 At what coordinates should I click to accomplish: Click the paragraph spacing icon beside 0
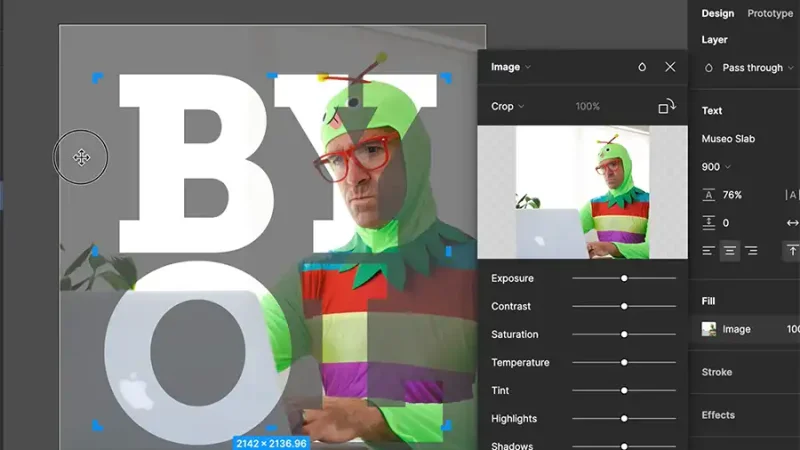(708, 222)
